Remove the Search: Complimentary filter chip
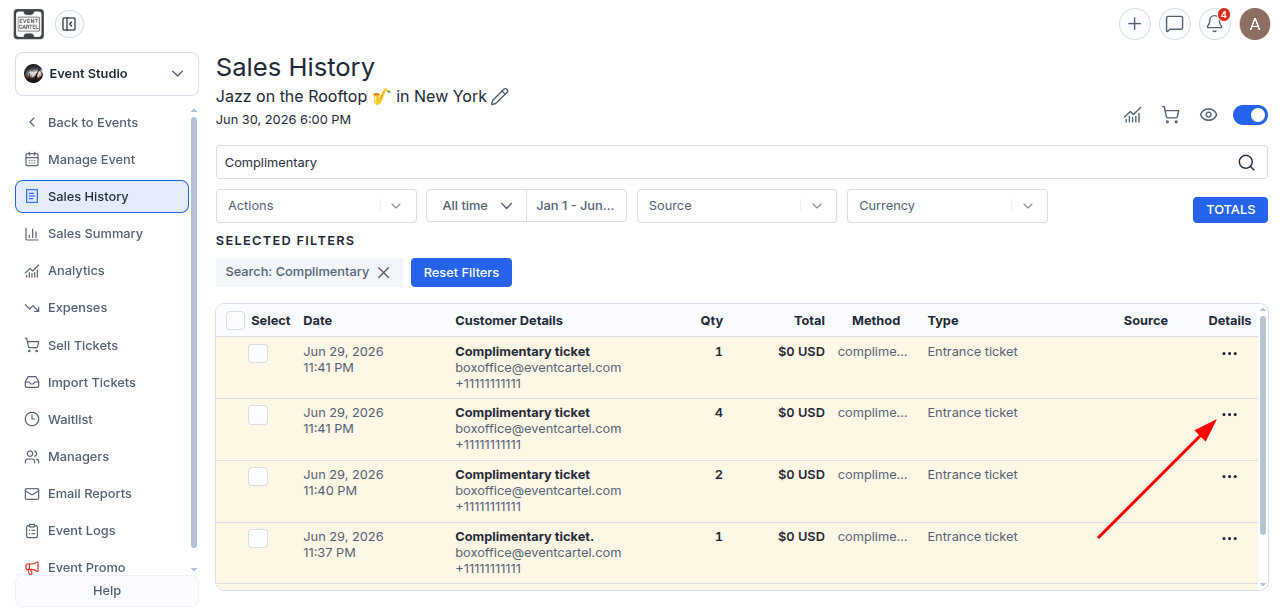This screenshot has height=609, width=1282. [383, 272]
